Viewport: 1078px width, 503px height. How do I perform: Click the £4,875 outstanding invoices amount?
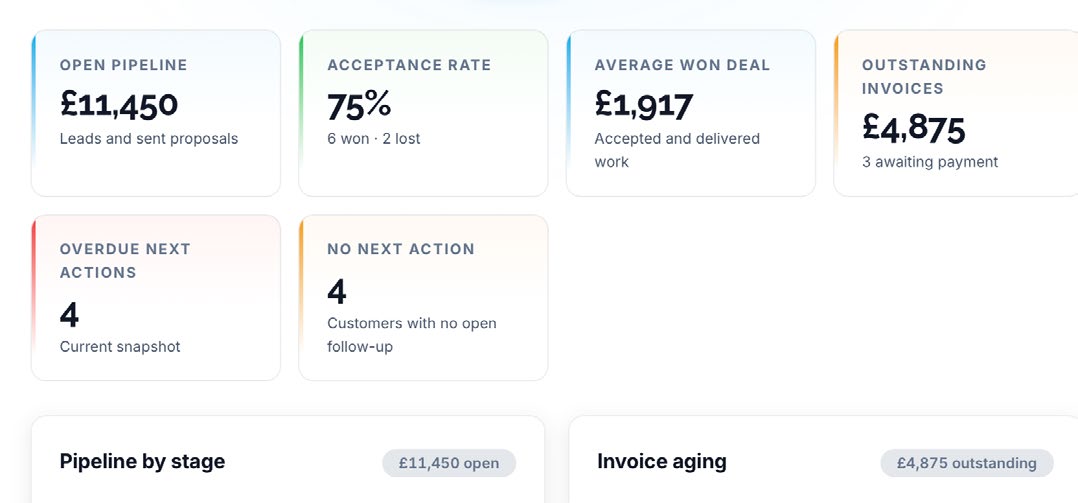click(x=914, y=128)
